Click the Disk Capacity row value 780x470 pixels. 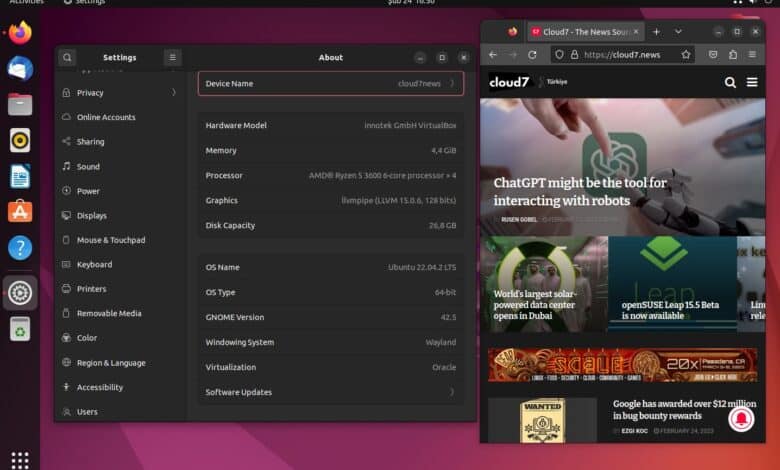coord(442,225)
